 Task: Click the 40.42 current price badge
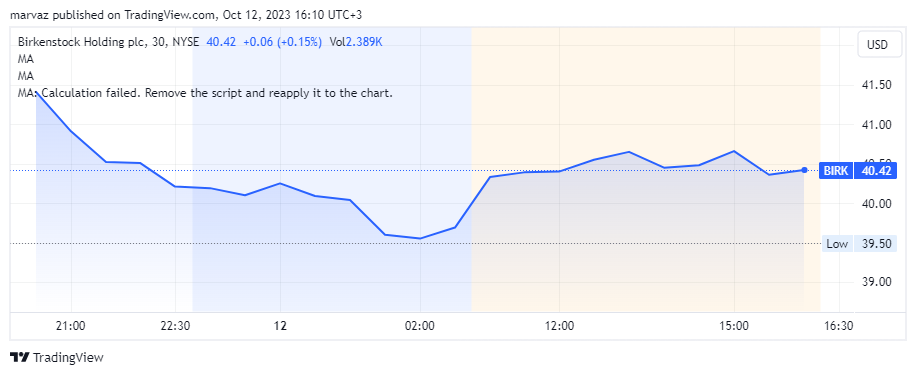tap(876, 171)
